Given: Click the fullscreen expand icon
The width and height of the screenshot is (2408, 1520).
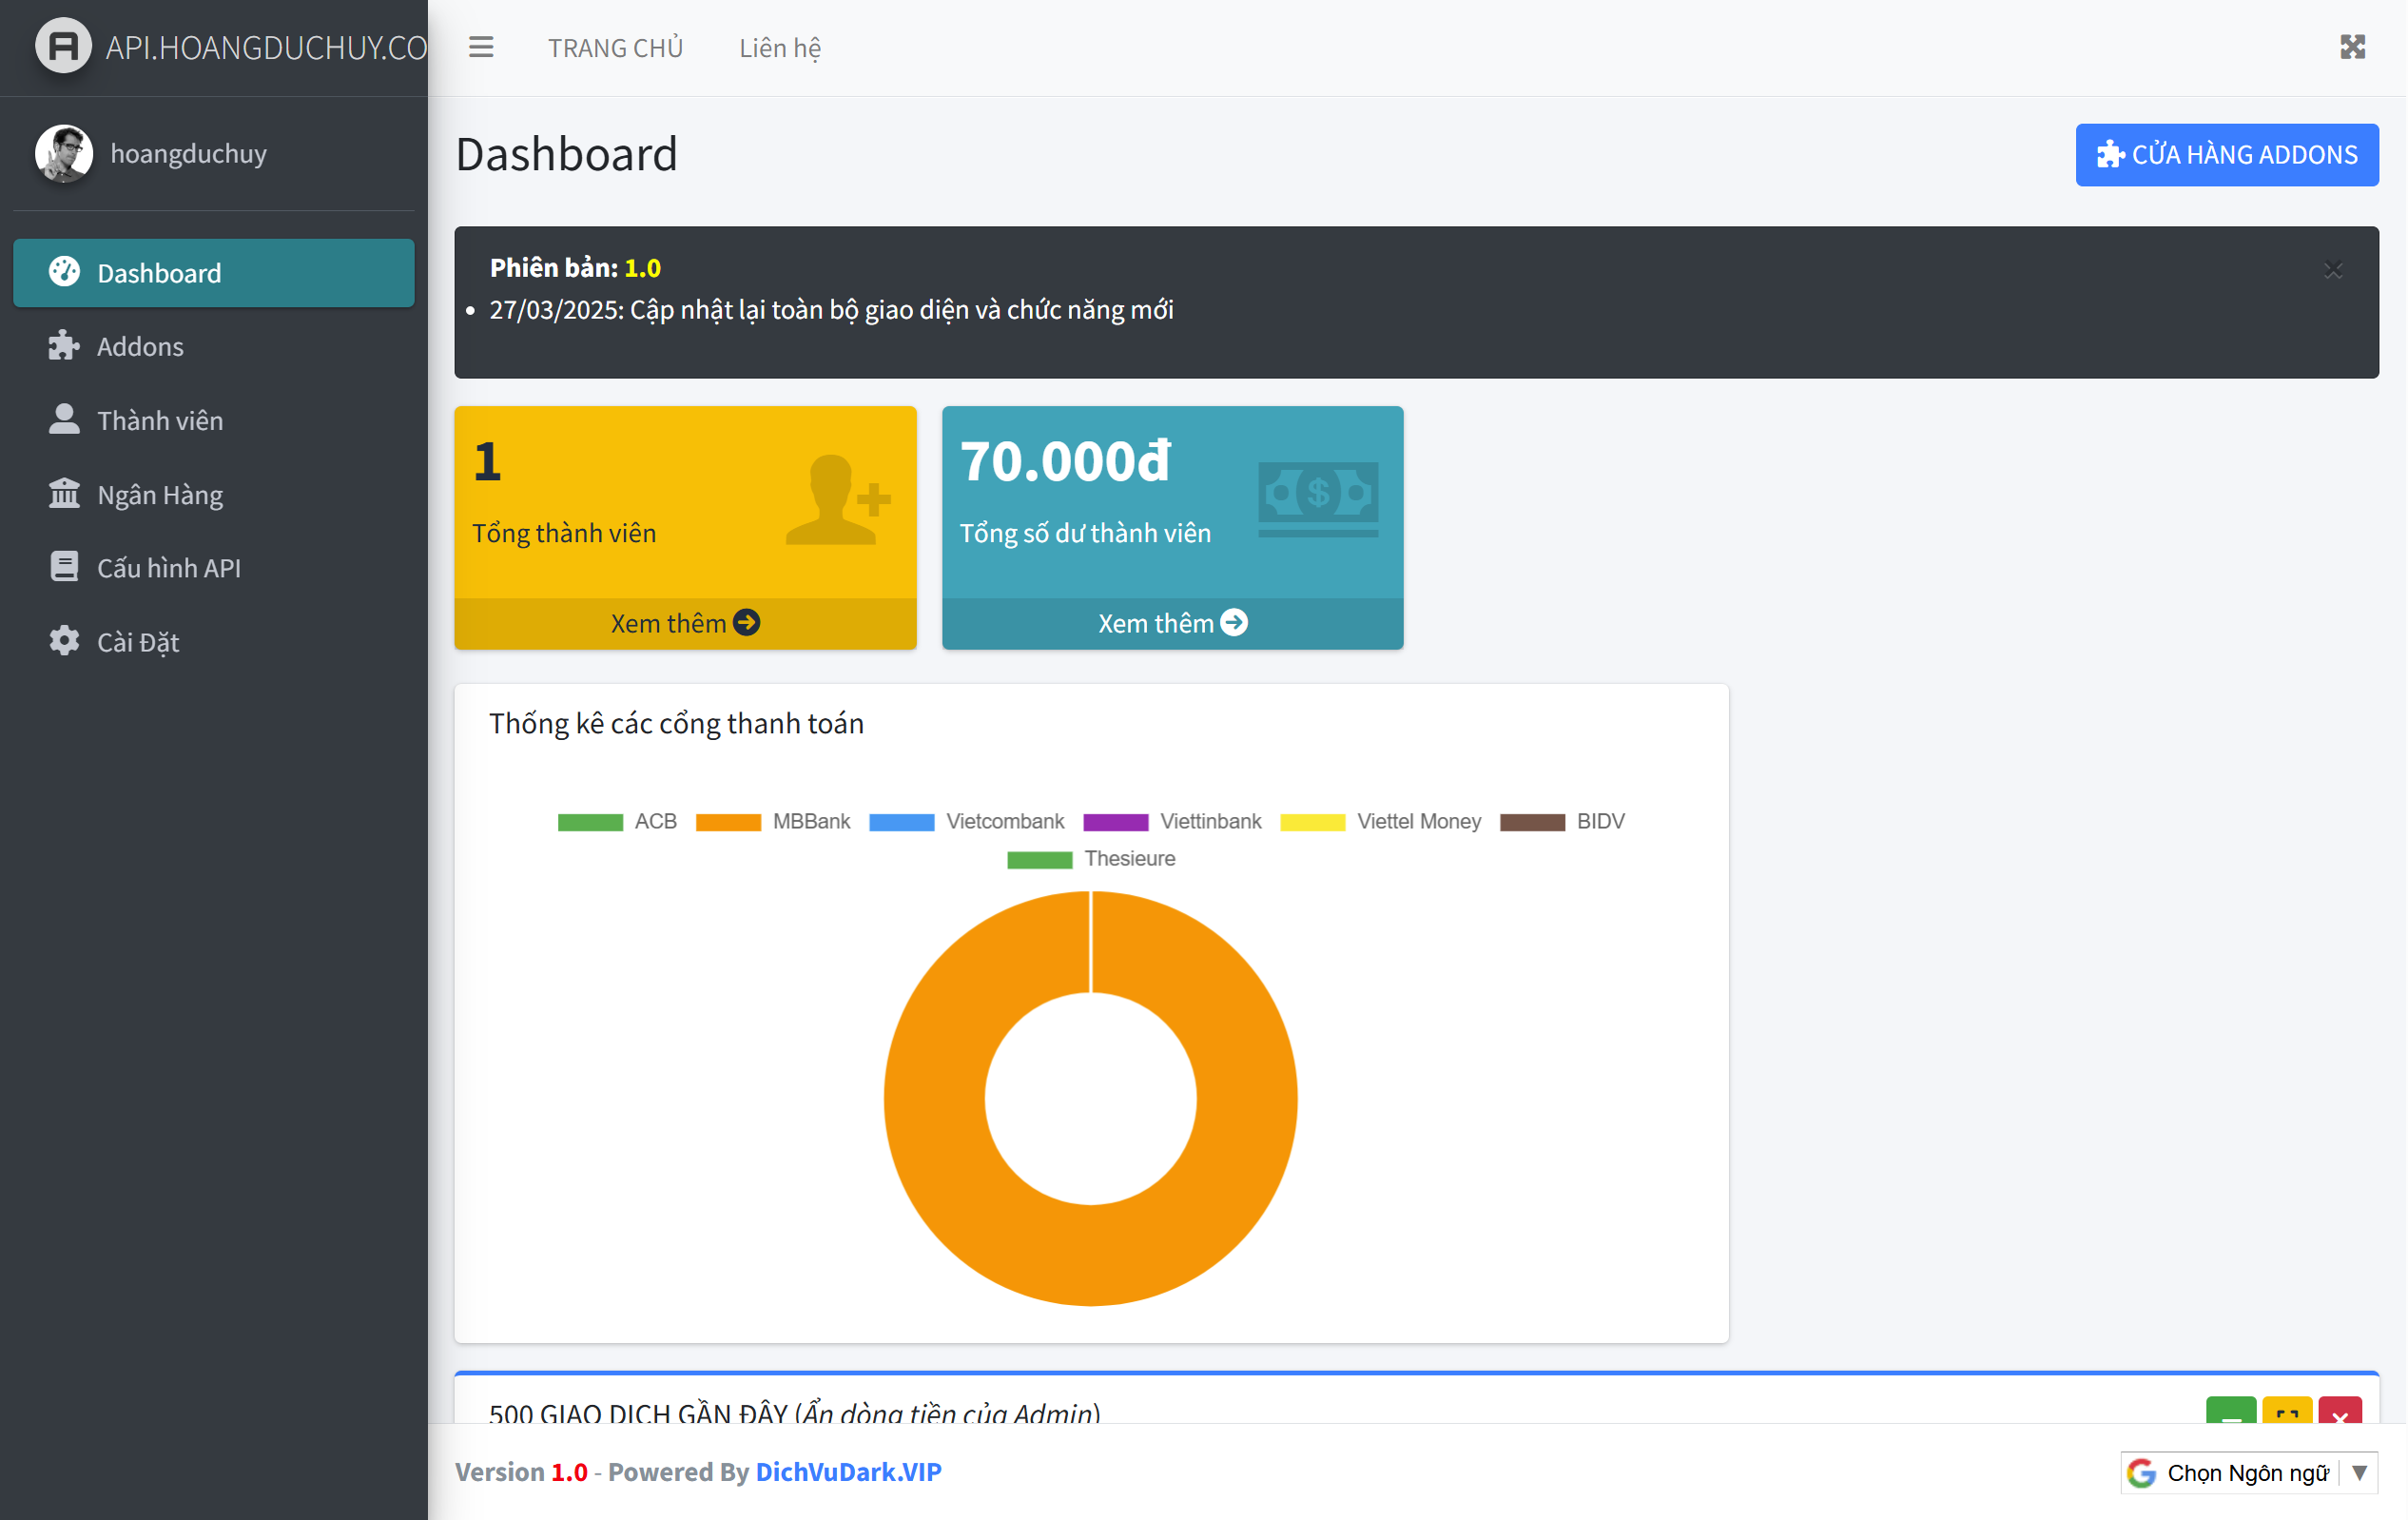Looking at the screenshot, I should click(2352, 47).
